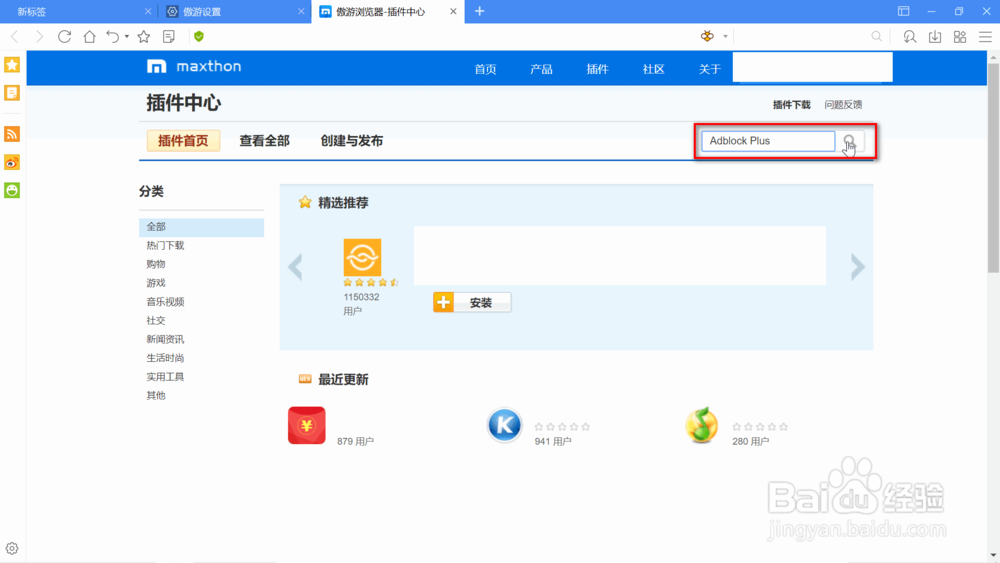
Task: Open 社区 in site navigation
Action: pos(654,69)
